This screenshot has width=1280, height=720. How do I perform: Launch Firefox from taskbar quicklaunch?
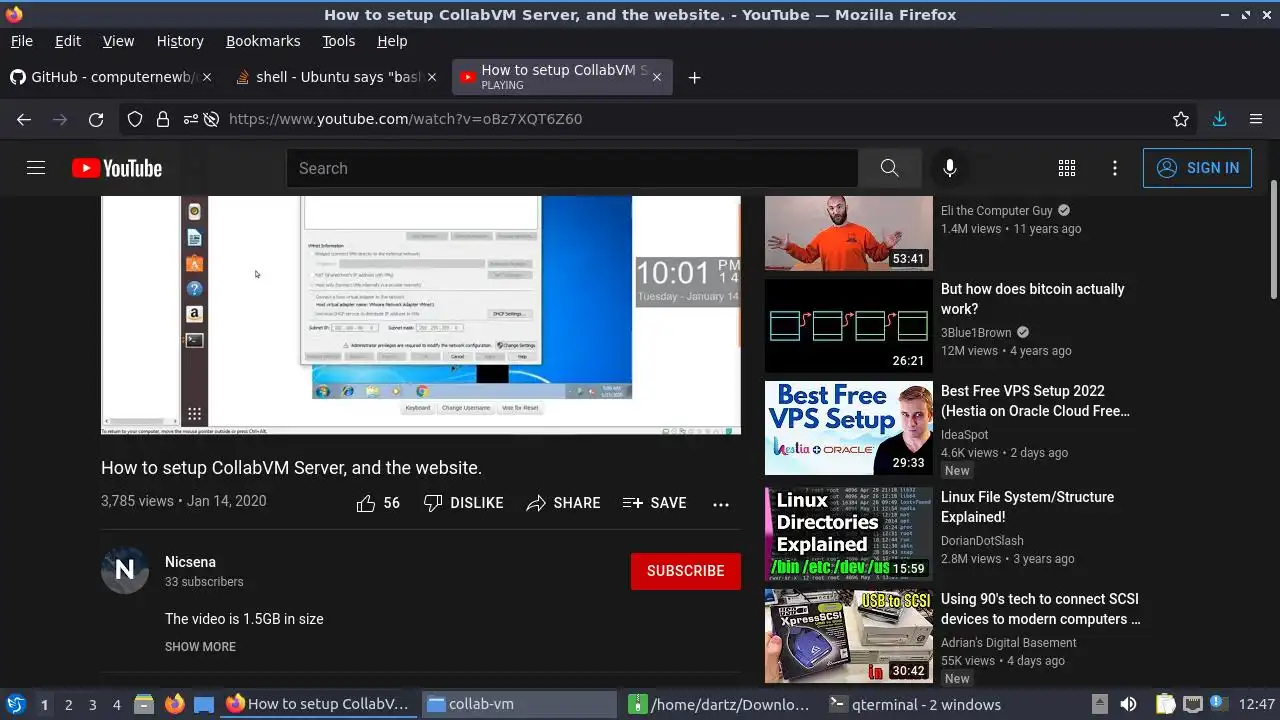pyautogui.click(x=175, y=704)
